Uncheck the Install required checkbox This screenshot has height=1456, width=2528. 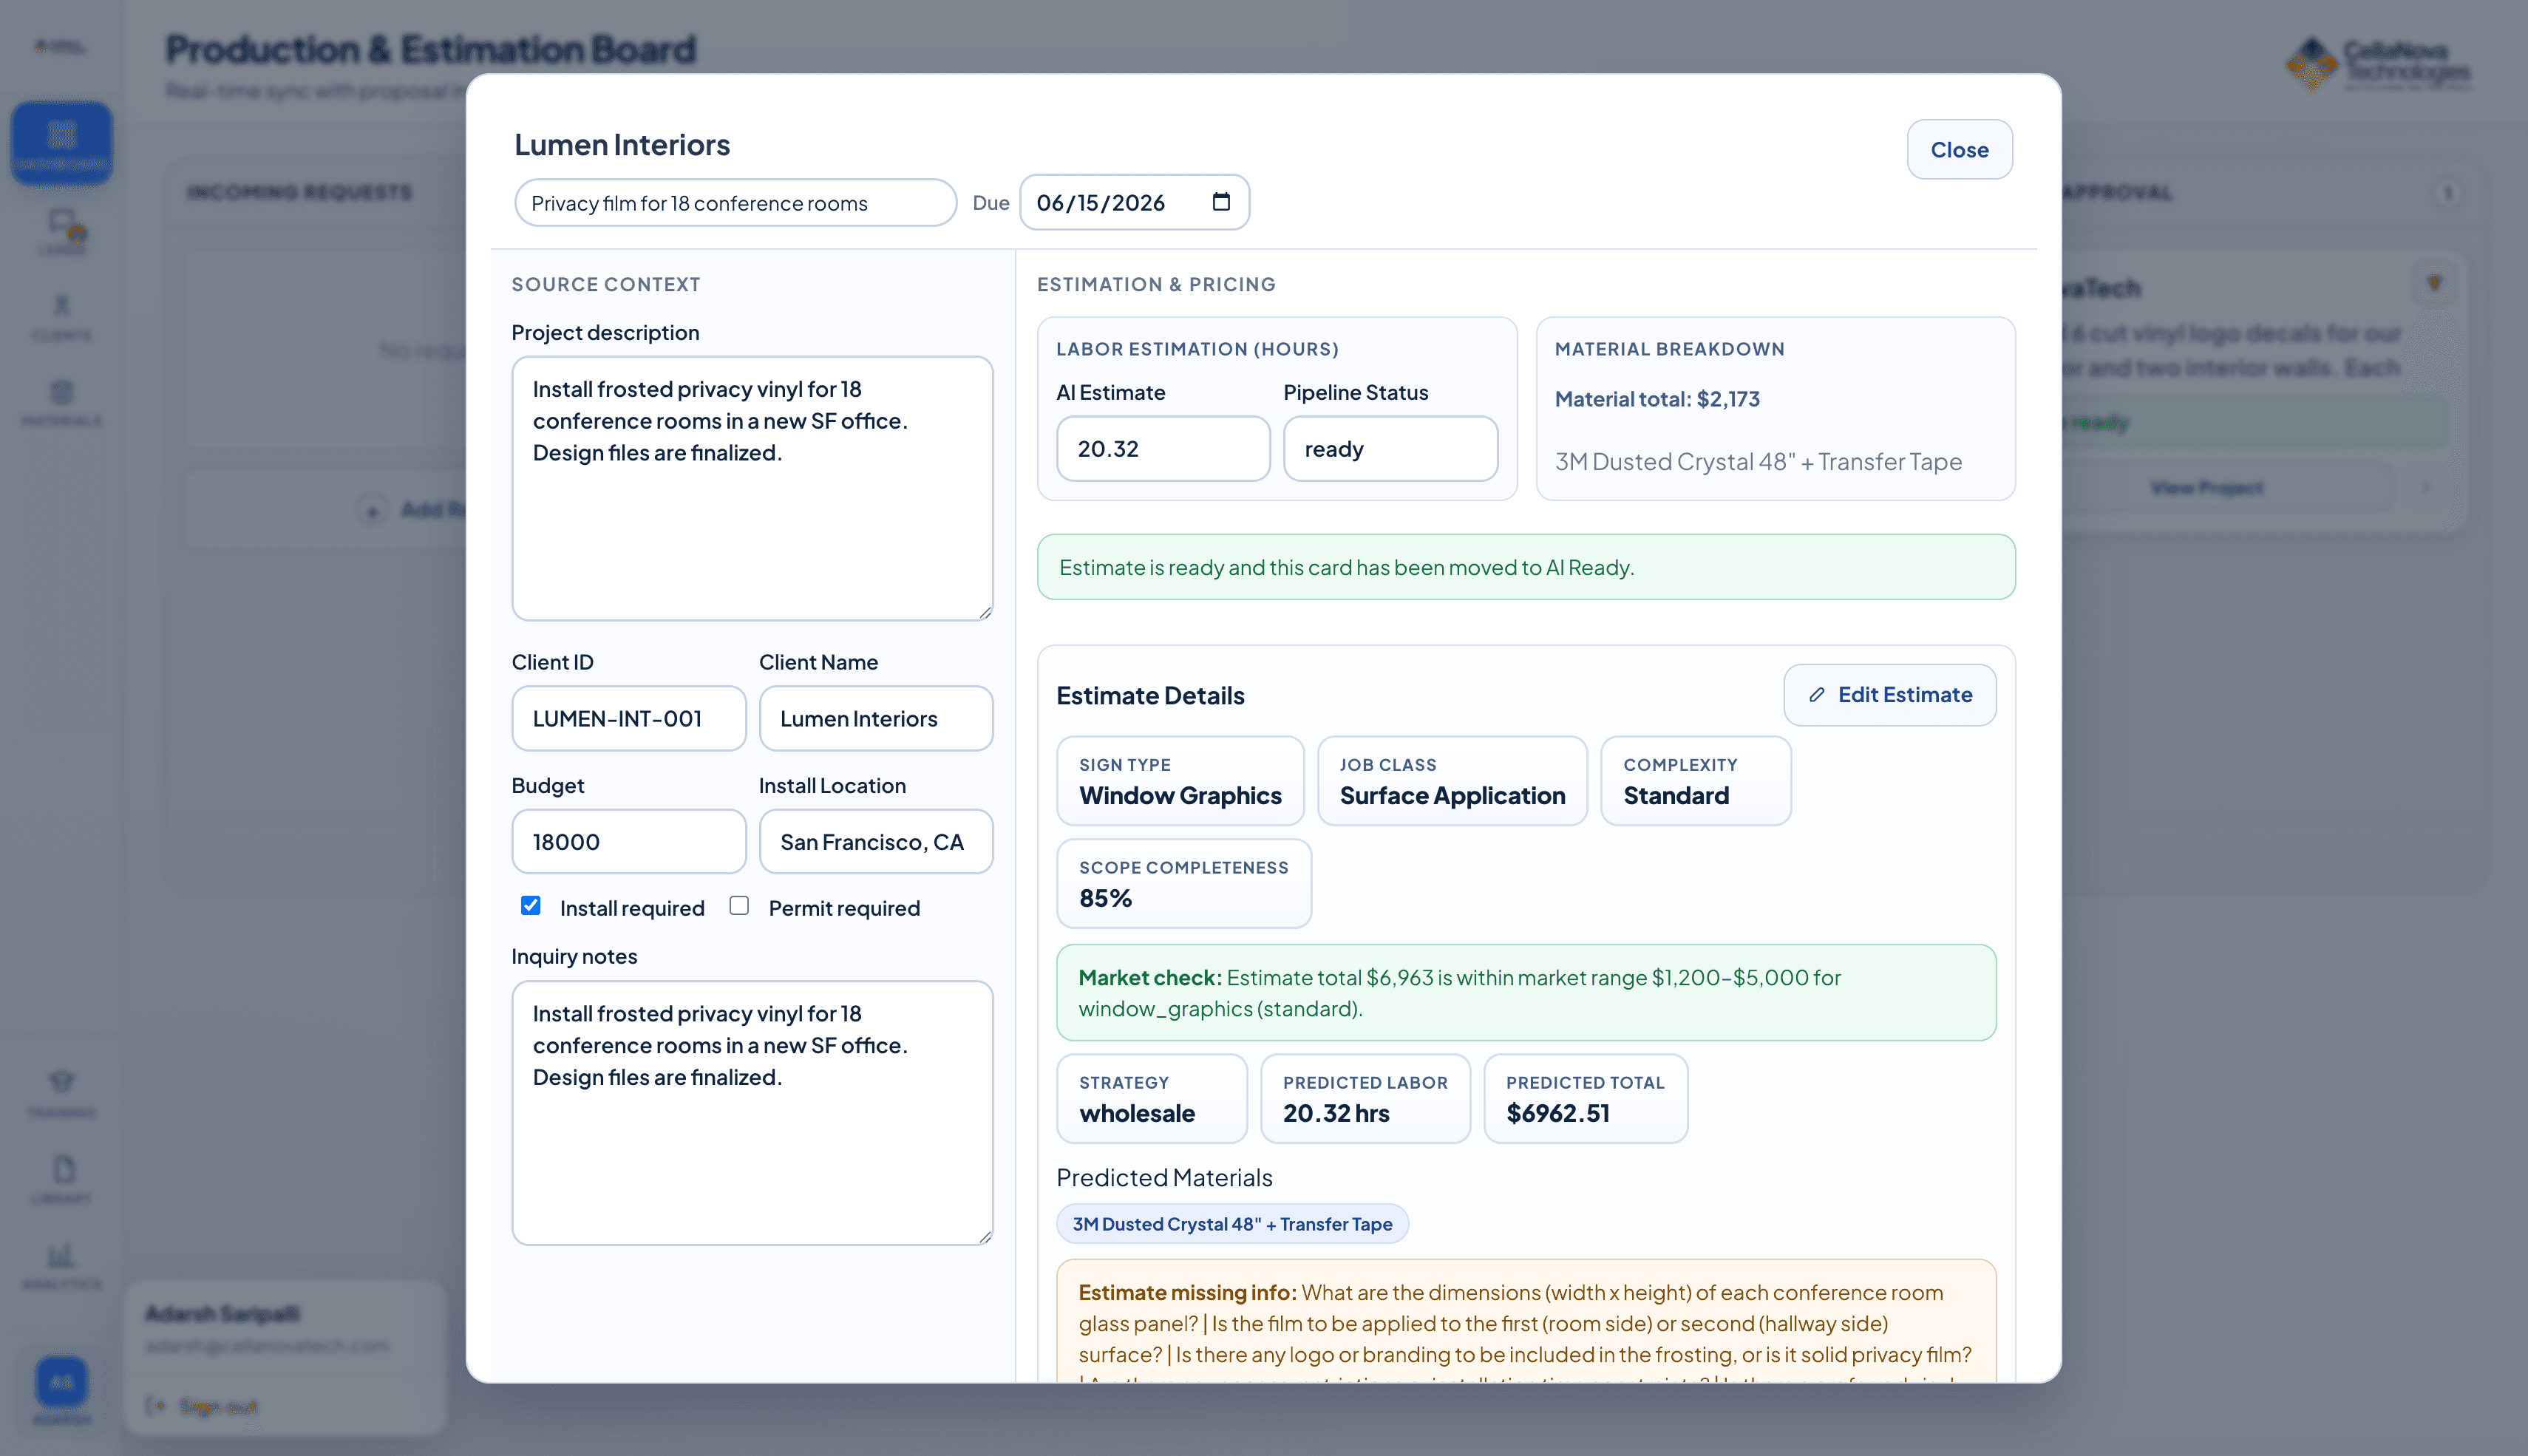tap(530, 905)
